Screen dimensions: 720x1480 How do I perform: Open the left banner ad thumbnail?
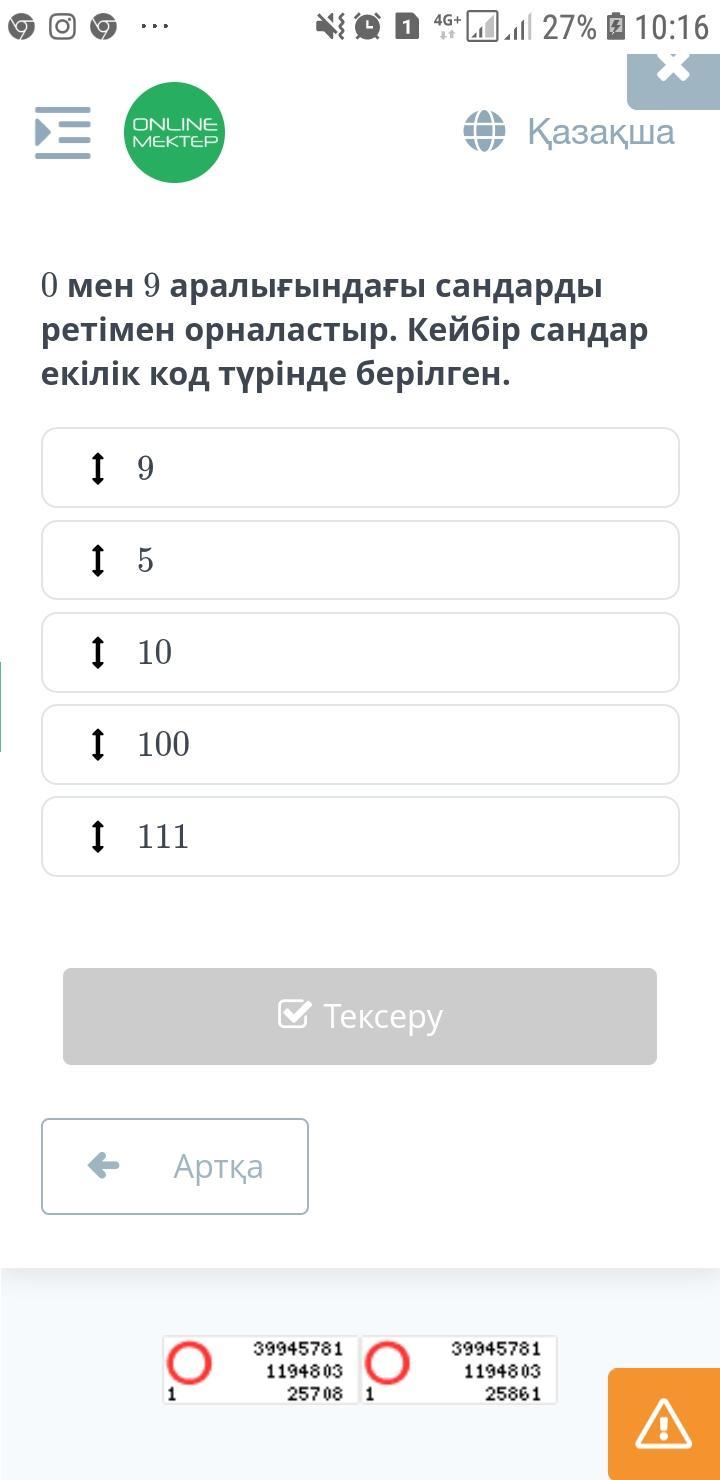(260, 1370)
